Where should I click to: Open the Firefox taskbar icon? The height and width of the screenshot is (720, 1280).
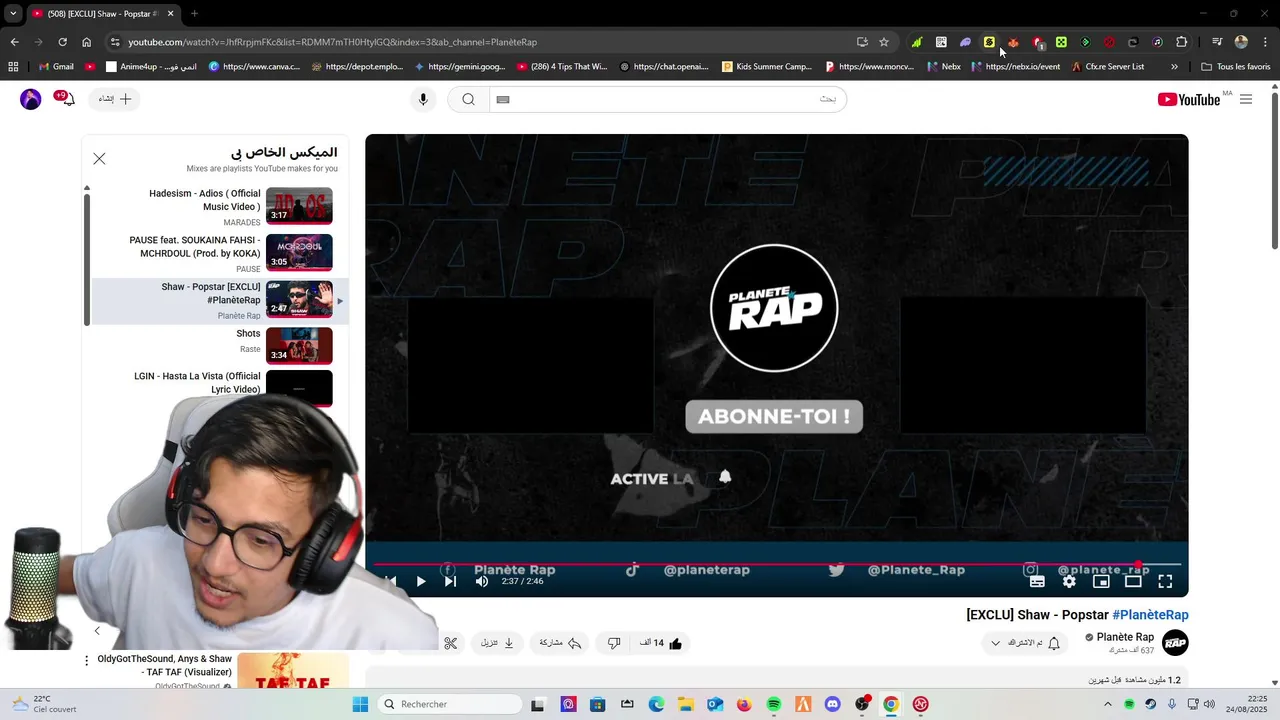pos(744,704)
